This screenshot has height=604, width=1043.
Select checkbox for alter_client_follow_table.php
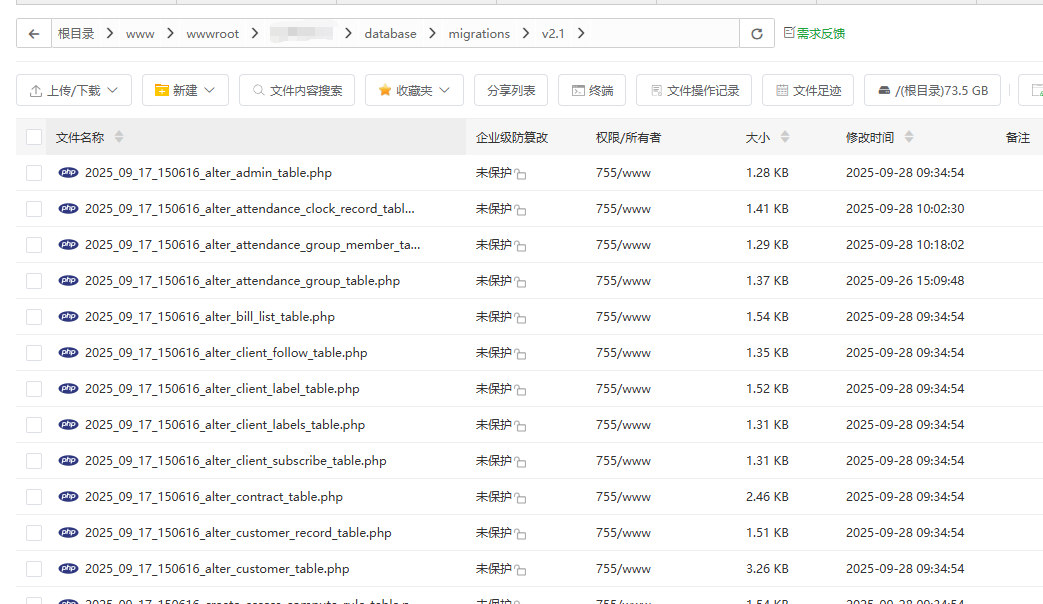(x=34, y=353)
